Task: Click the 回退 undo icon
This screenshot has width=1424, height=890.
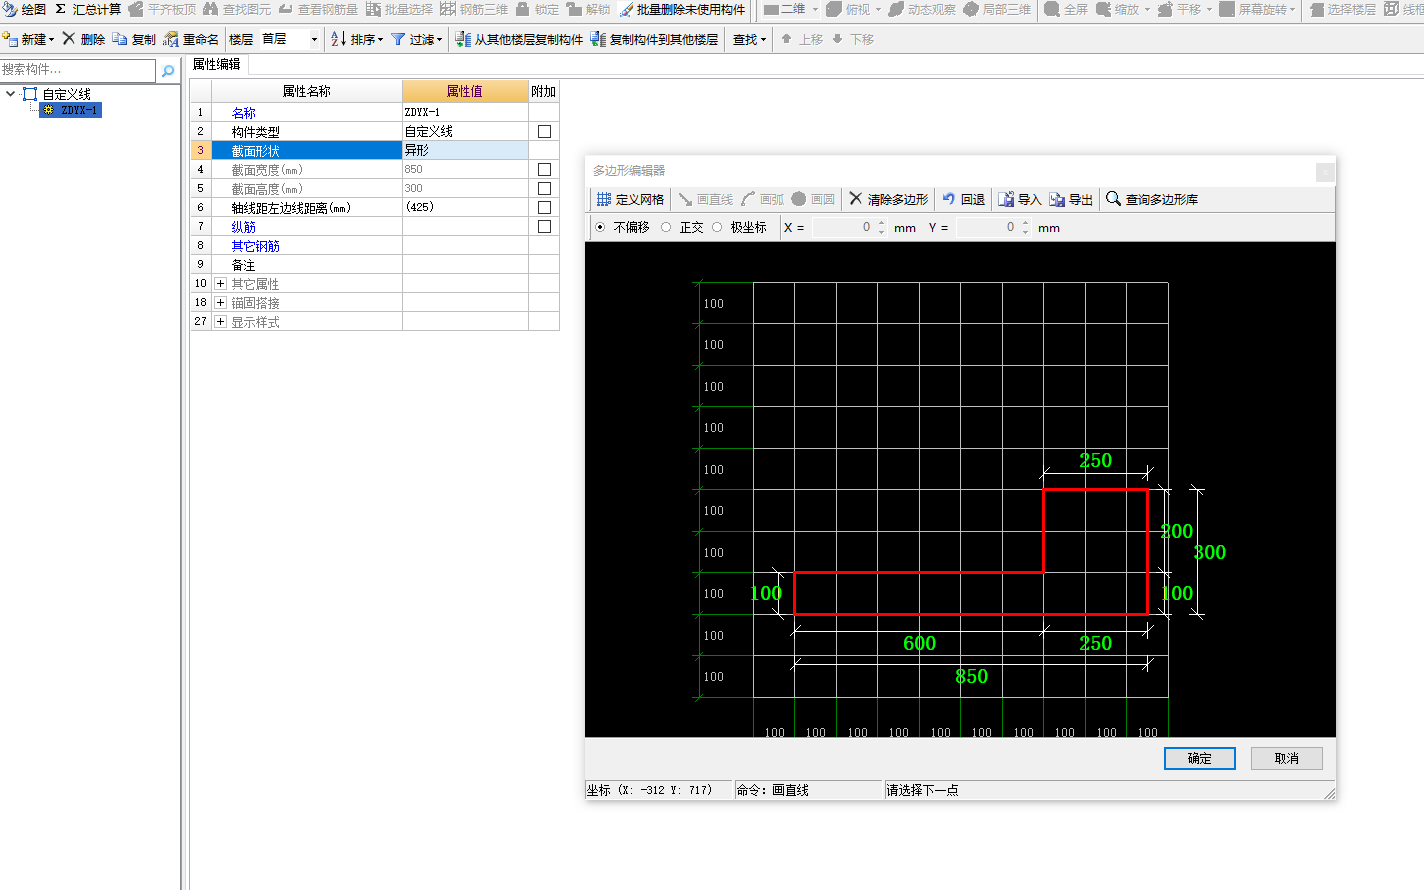Action: click(949, 198)
